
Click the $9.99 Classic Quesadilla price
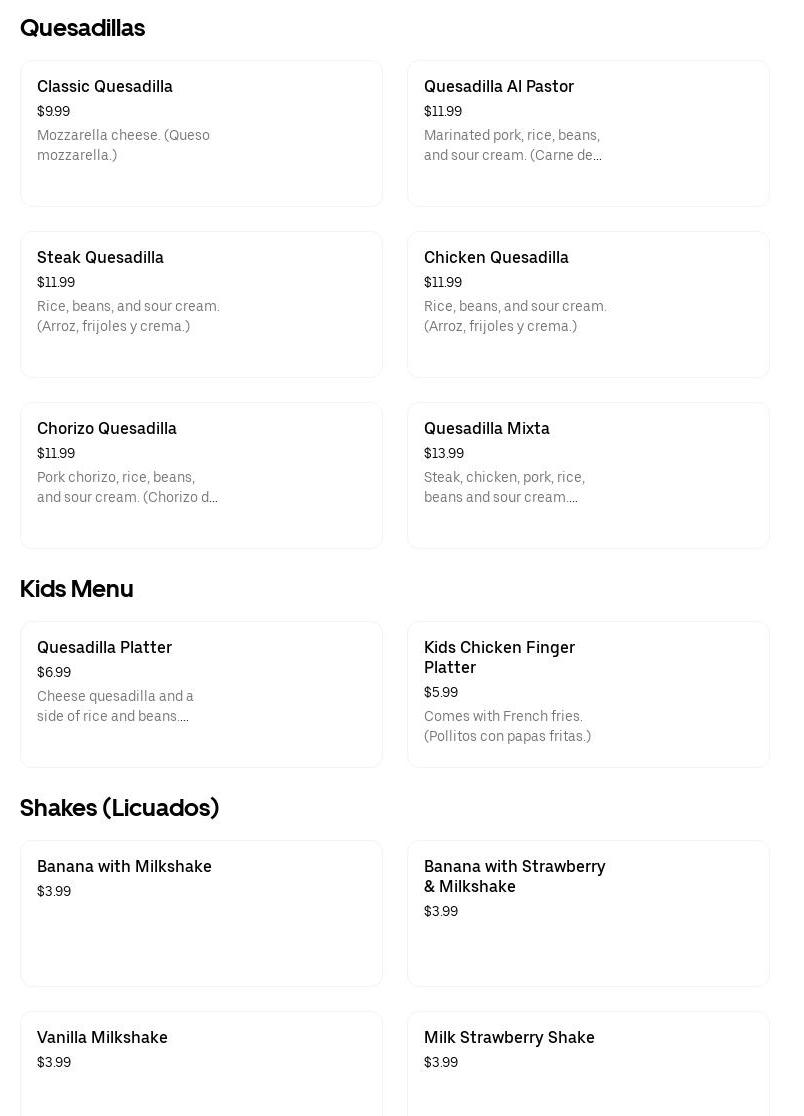[53, 112]
